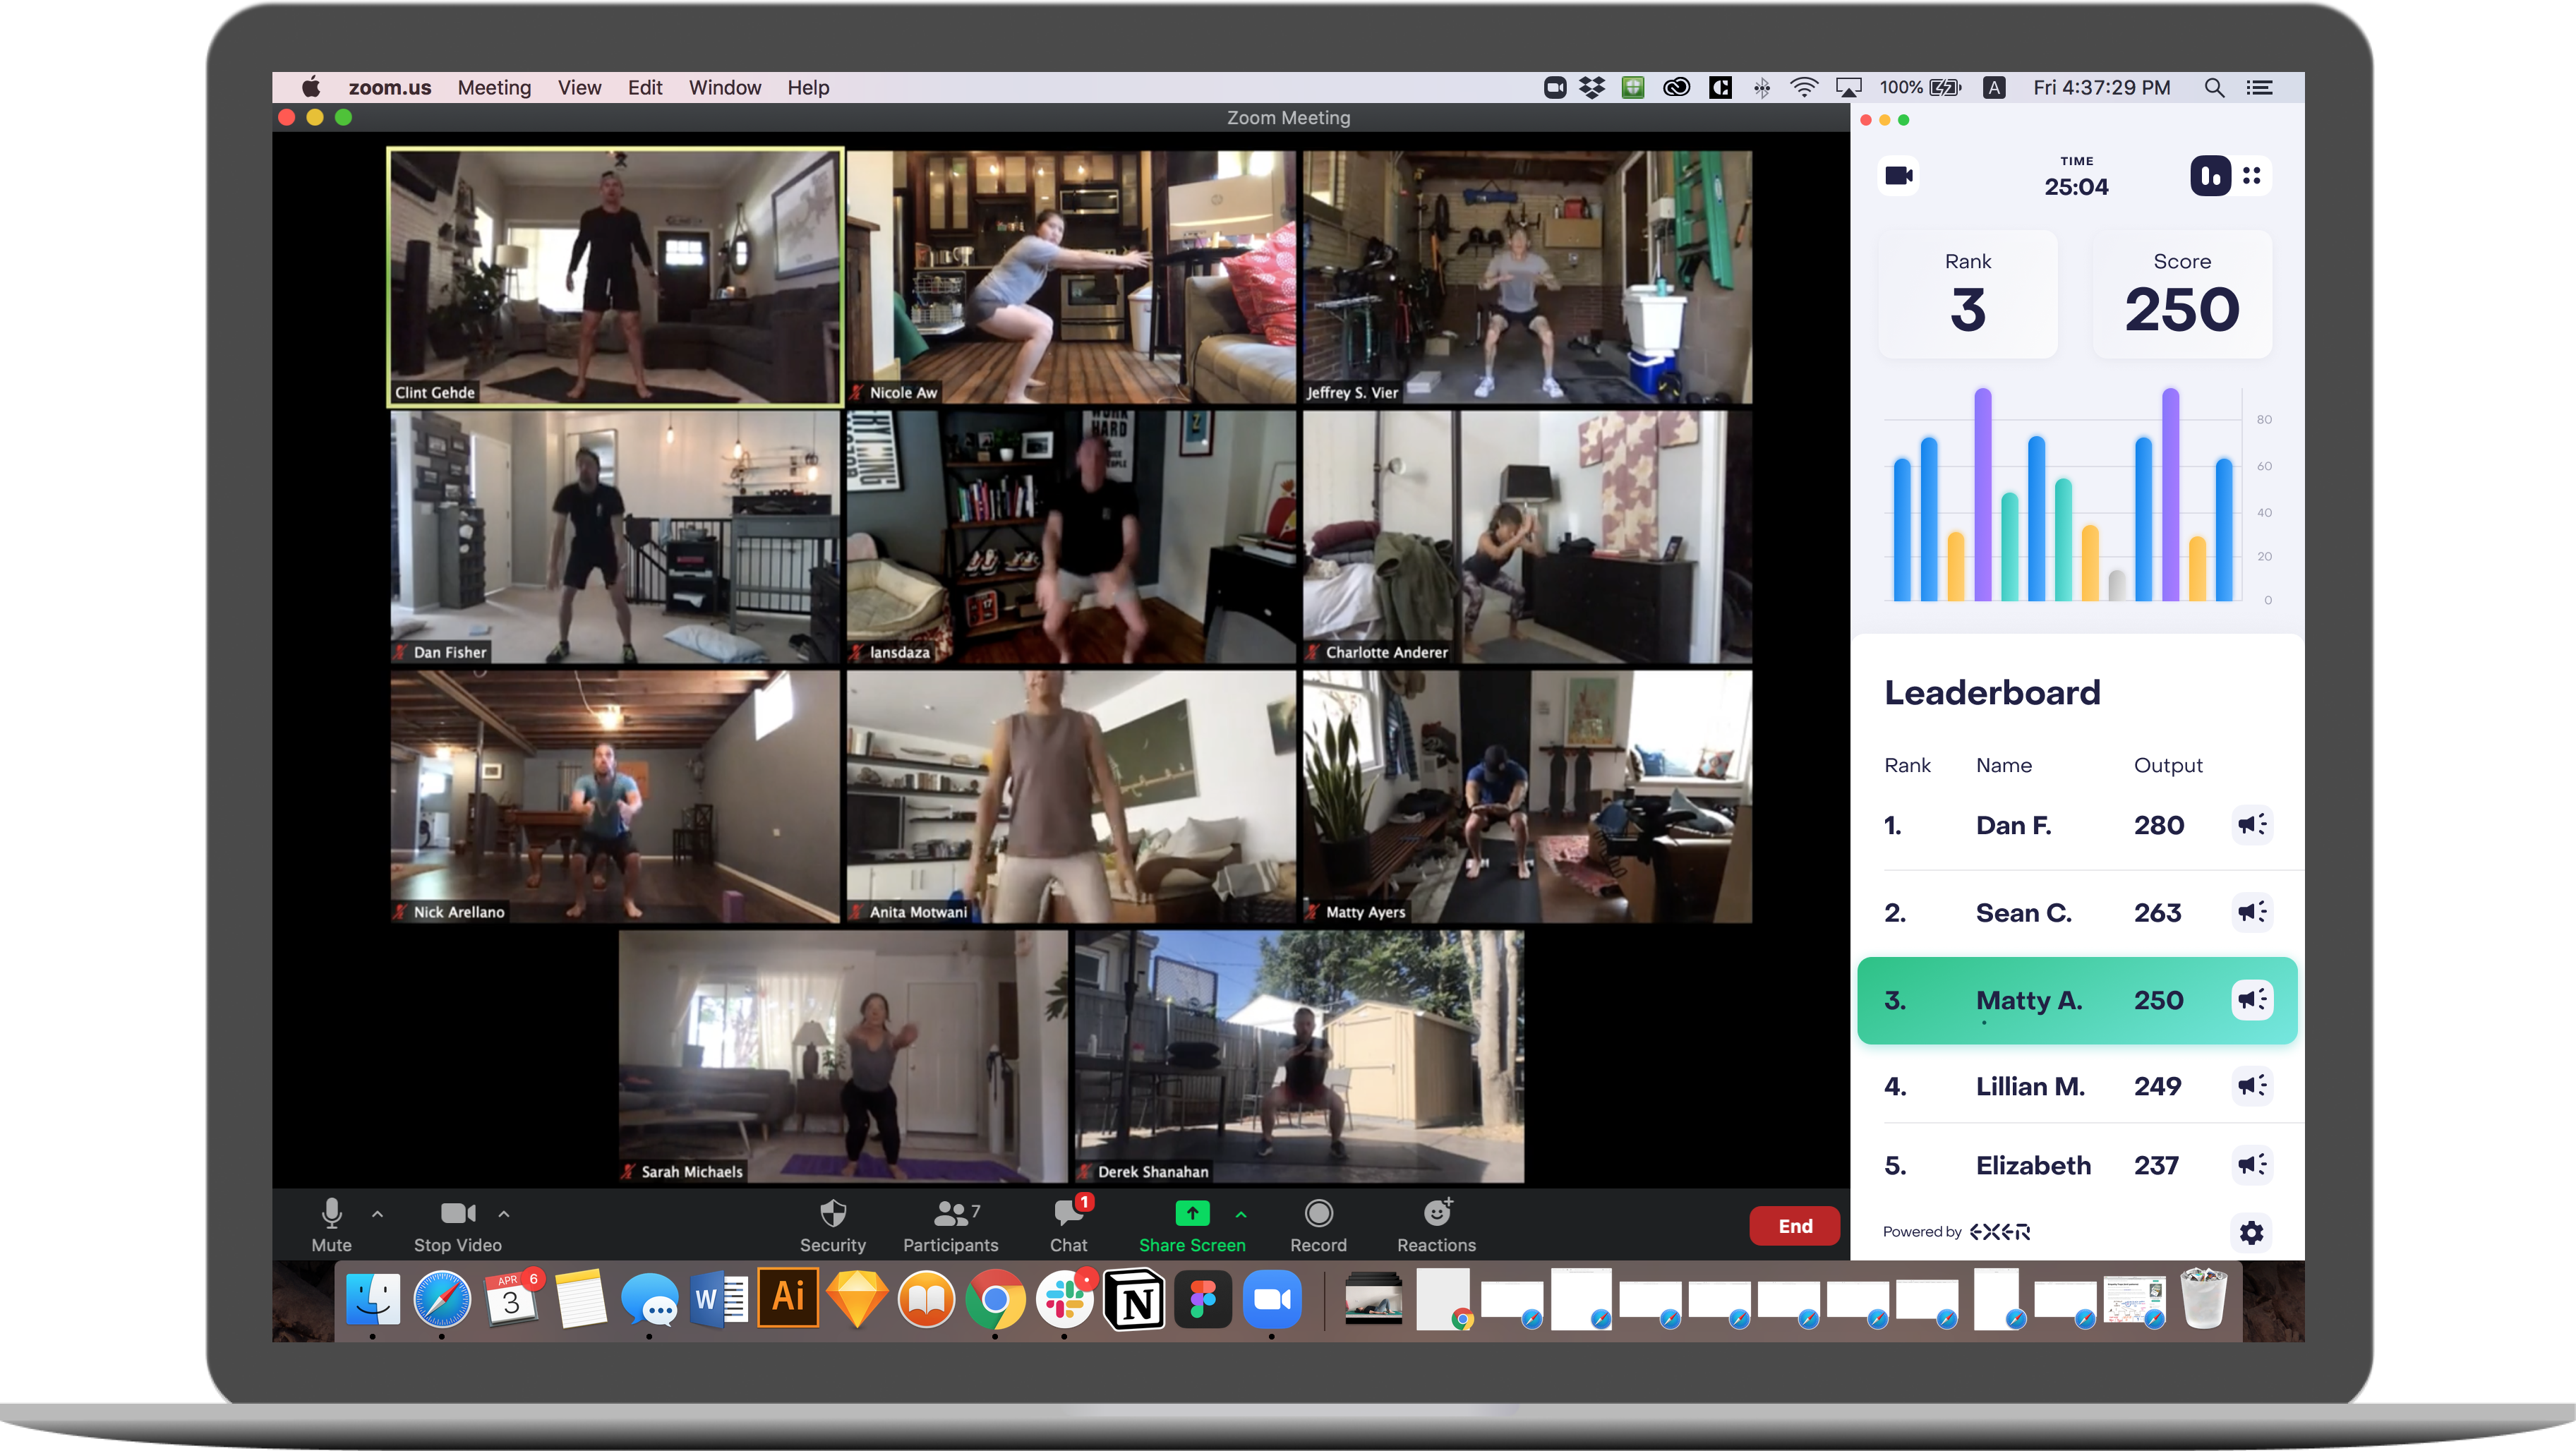Expand Share Screen options caret
Screen dimensions: 2576x1451
click(x=1241, y=1214)
